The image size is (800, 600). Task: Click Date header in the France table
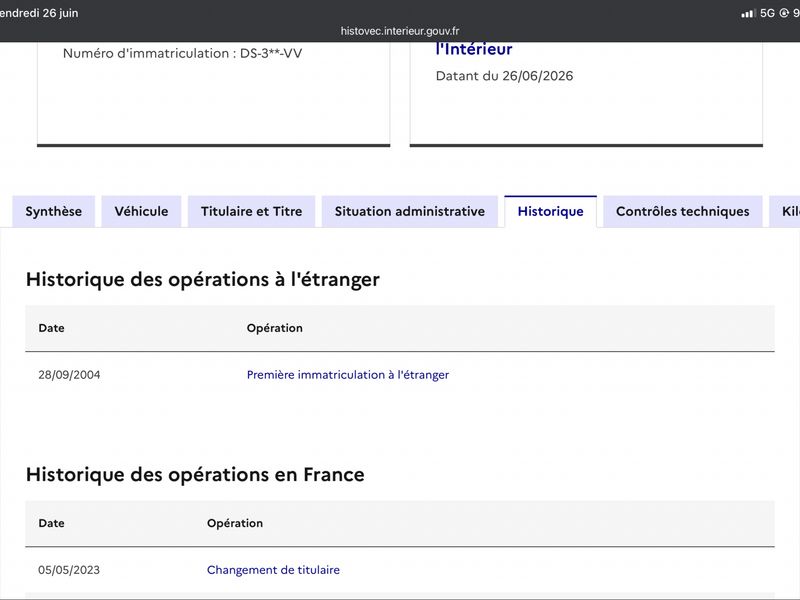[52, 523]
